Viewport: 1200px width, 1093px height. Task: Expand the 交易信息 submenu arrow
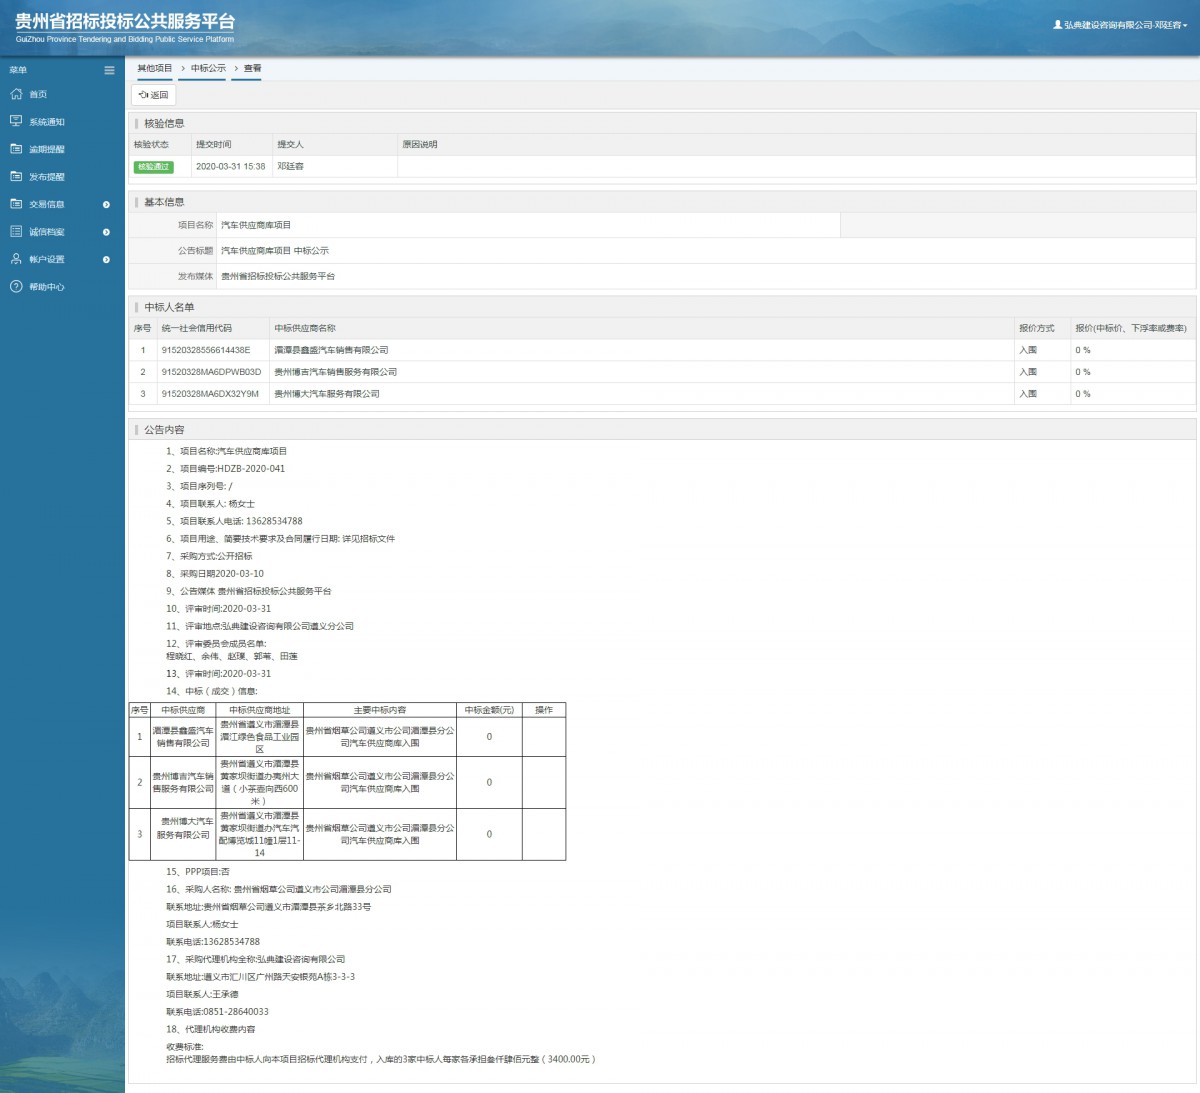[106, 204]
